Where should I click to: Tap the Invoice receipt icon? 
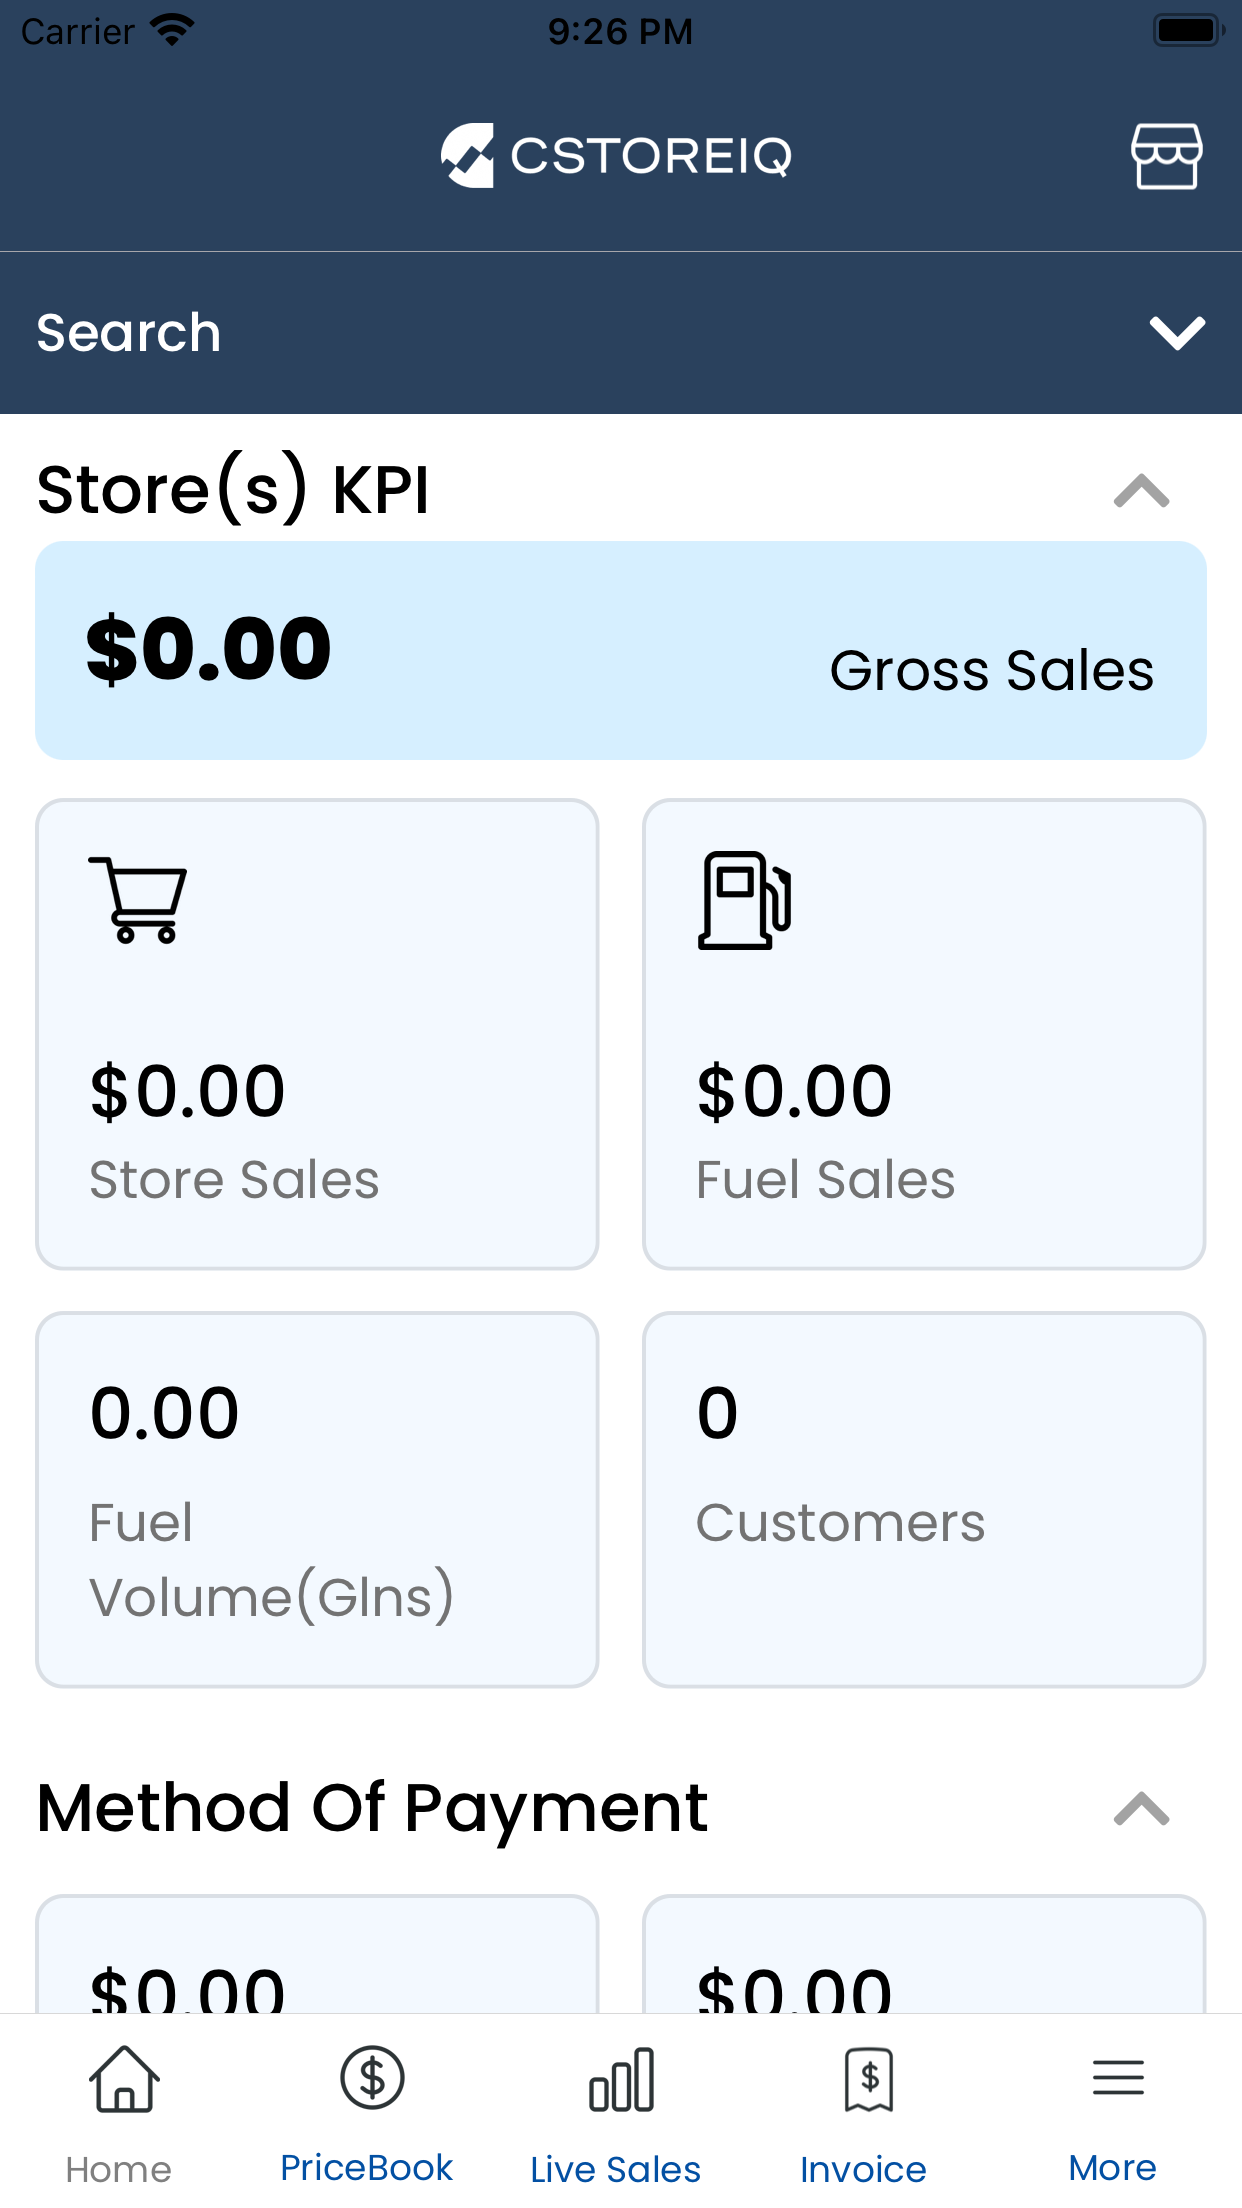point(868,2079)
